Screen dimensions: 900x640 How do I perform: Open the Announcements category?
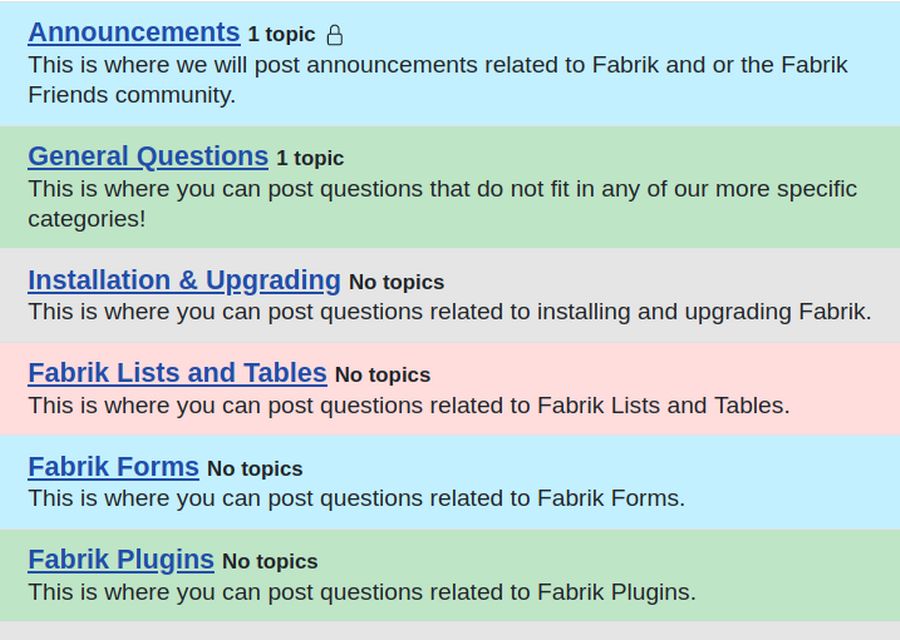(x=134, y=32)
